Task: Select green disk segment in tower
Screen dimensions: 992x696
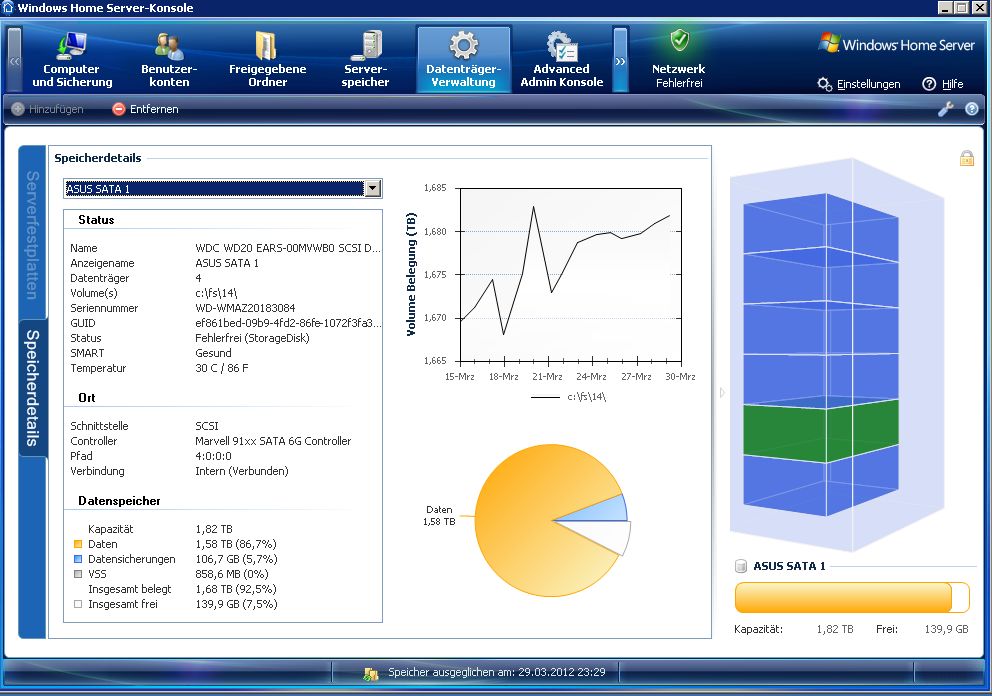Action: tap(821, 432)
